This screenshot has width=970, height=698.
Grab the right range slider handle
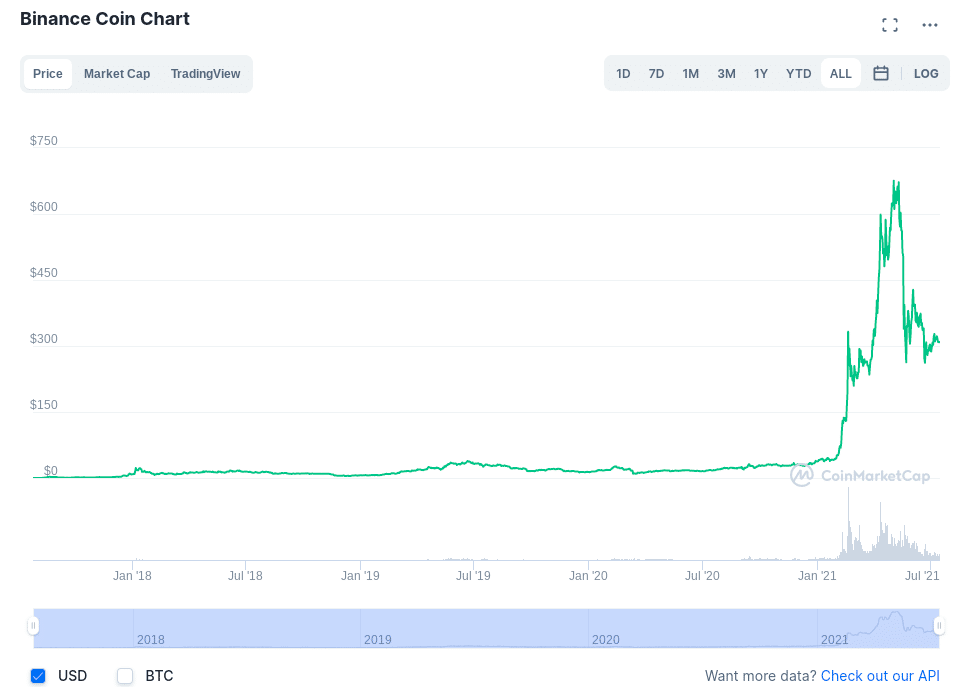point(938,626)
